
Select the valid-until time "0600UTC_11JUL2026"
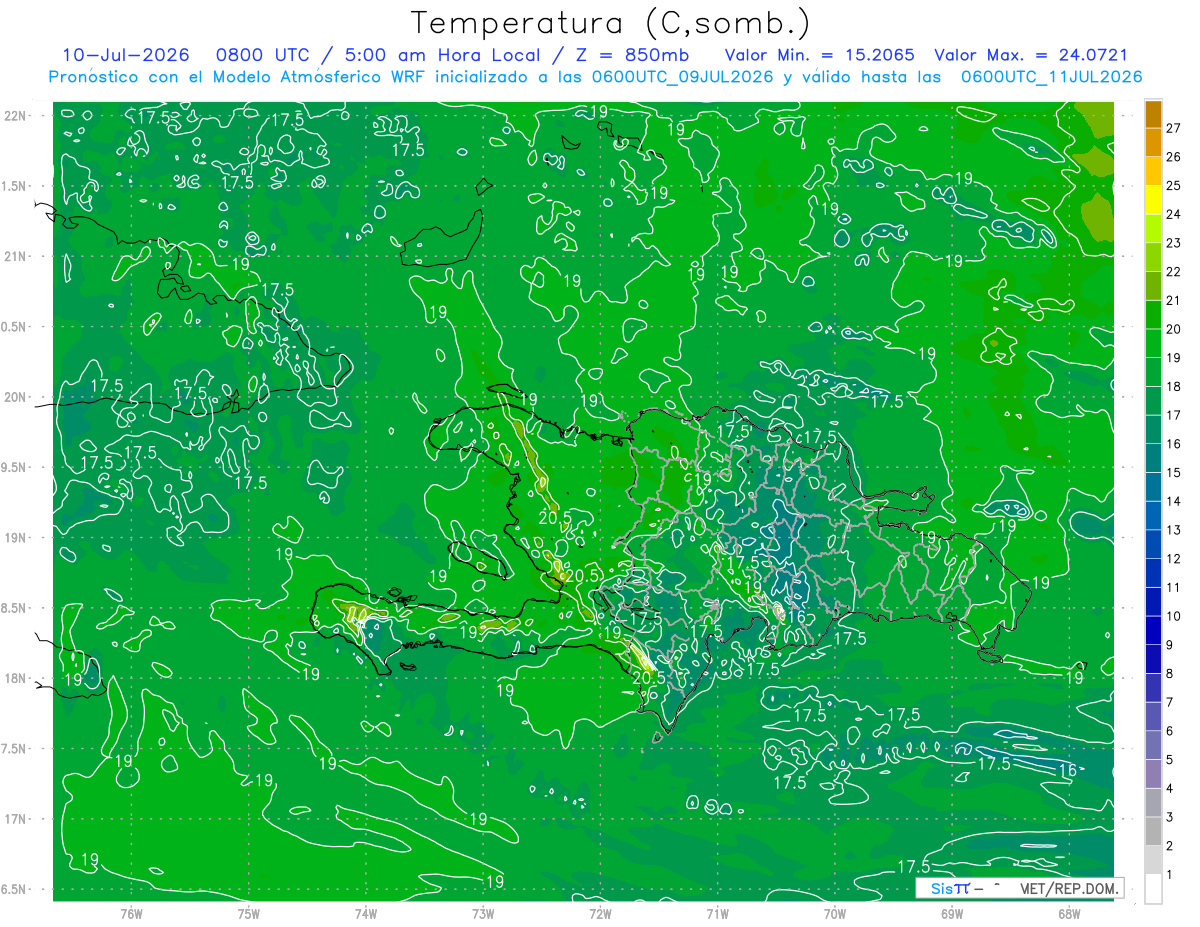tap(1051, 77)
